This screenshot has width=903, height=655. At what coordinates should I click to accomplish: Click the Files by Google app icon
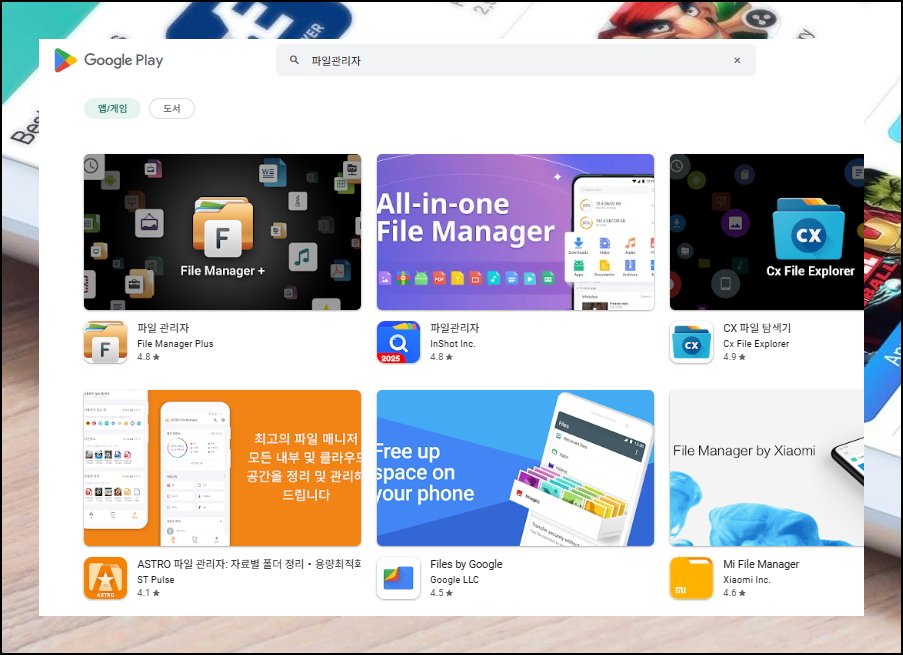coord(399,578)
